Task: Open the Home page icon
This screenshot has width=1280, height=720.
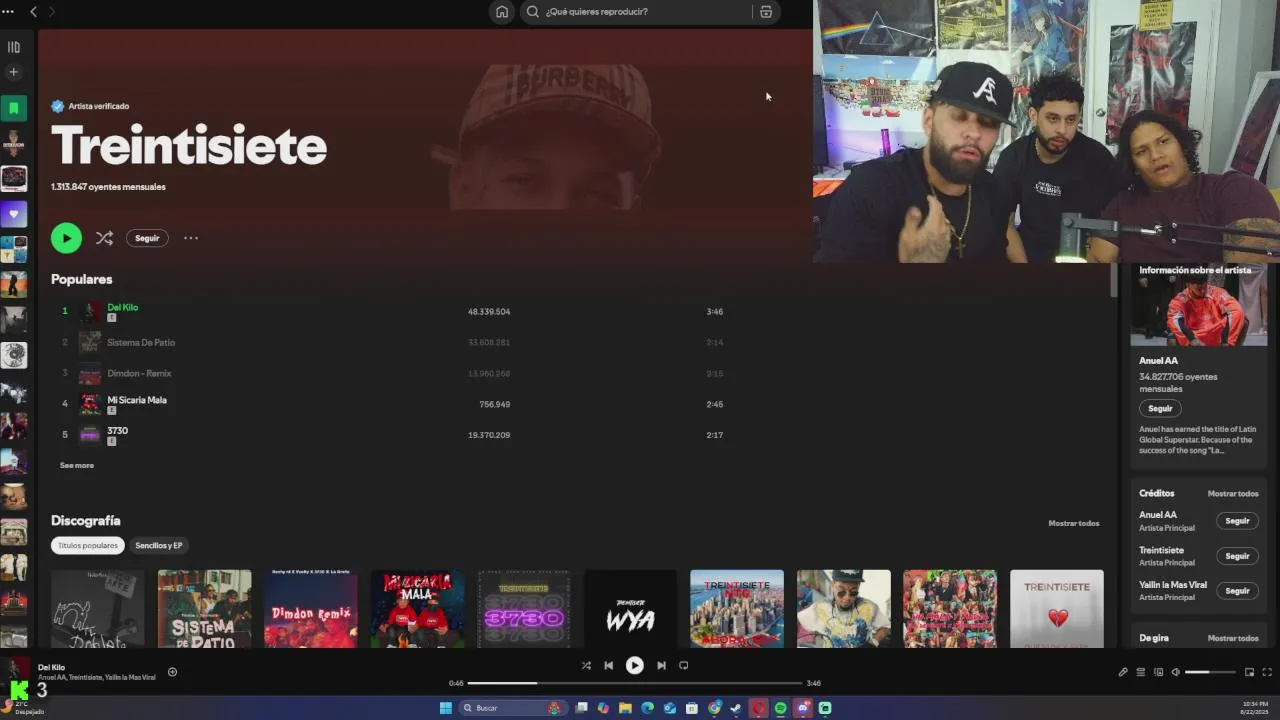Action: 502,12
